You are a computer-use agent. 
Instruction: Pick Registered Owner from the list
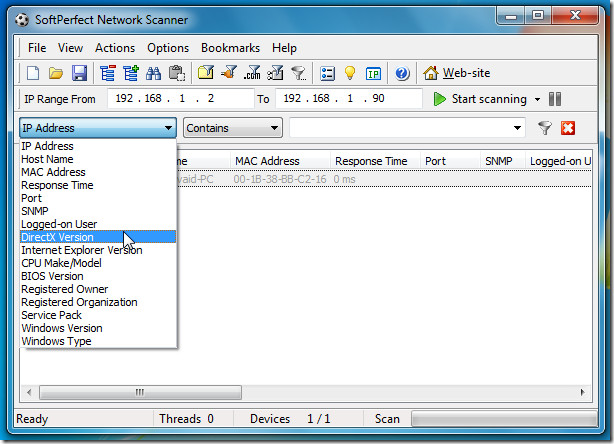point(98,289)
